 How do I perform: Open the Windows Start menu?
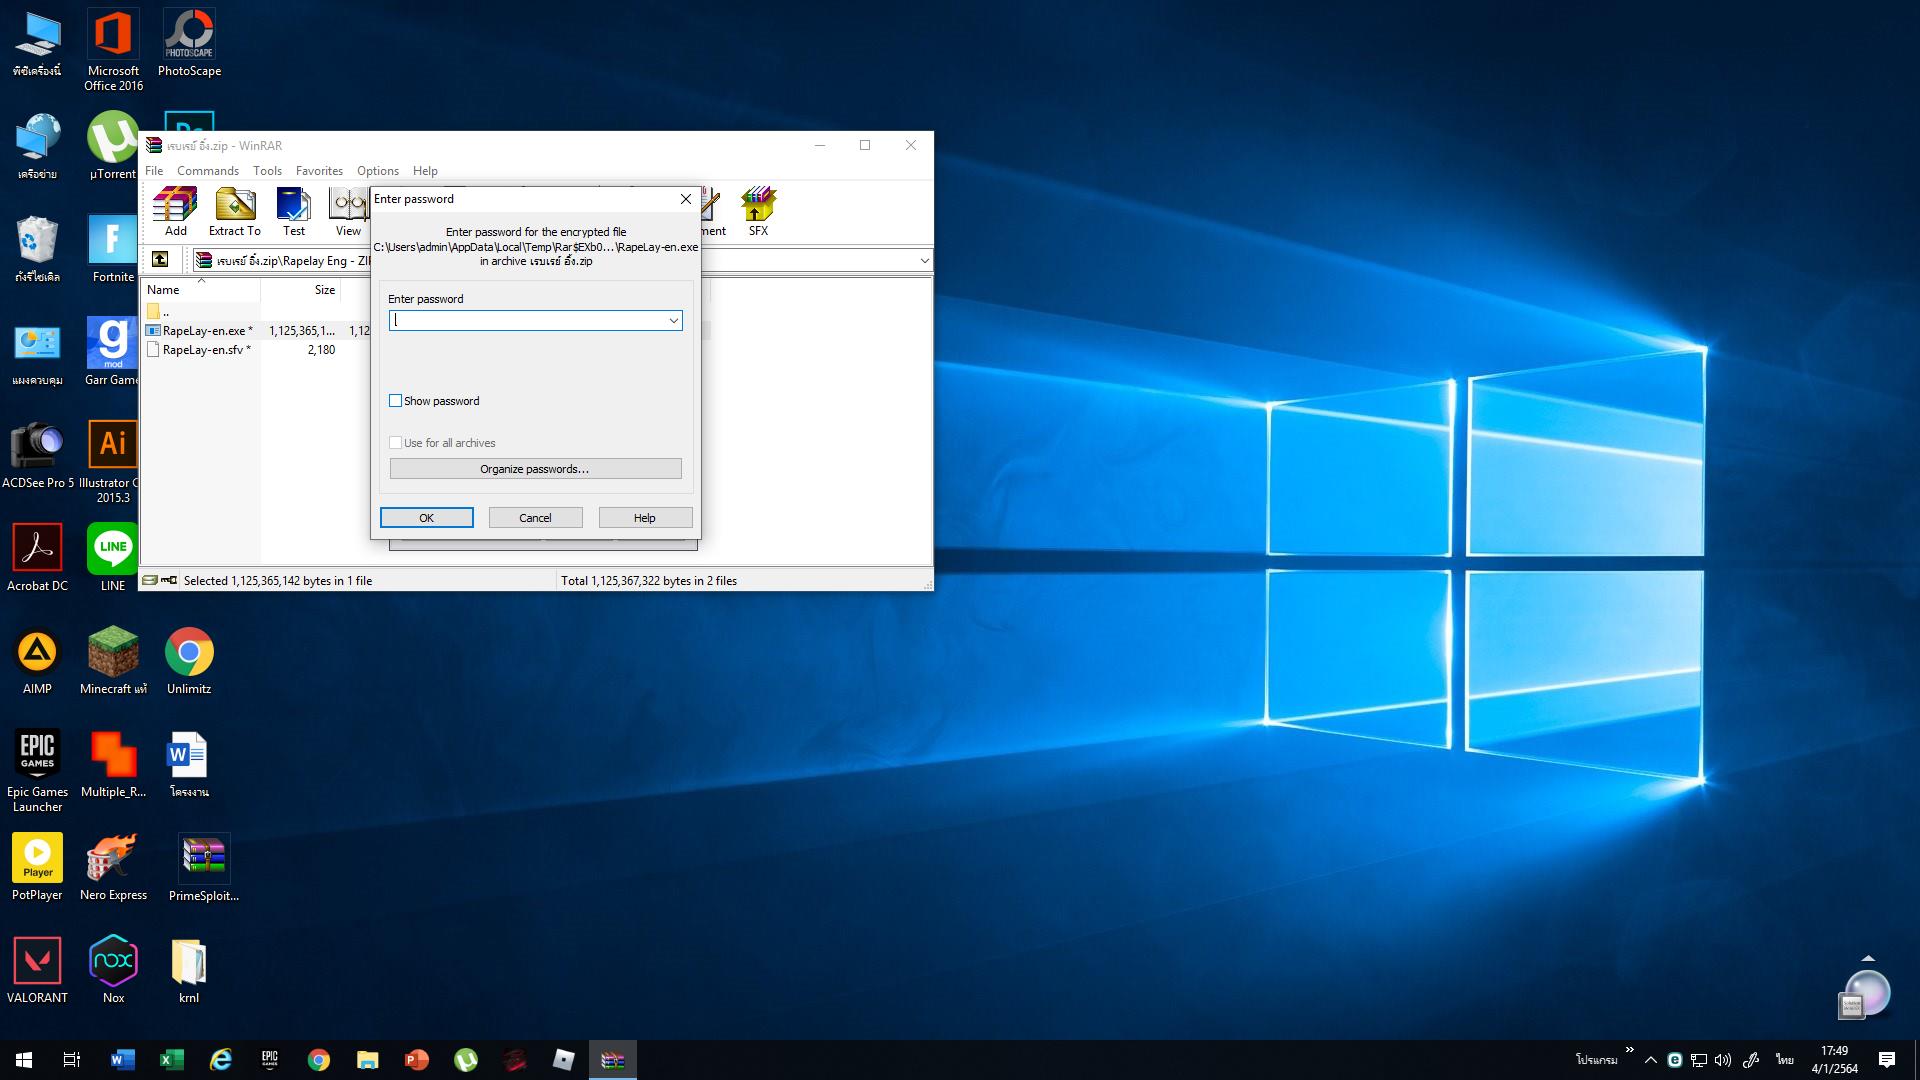tap(24, 1060)
